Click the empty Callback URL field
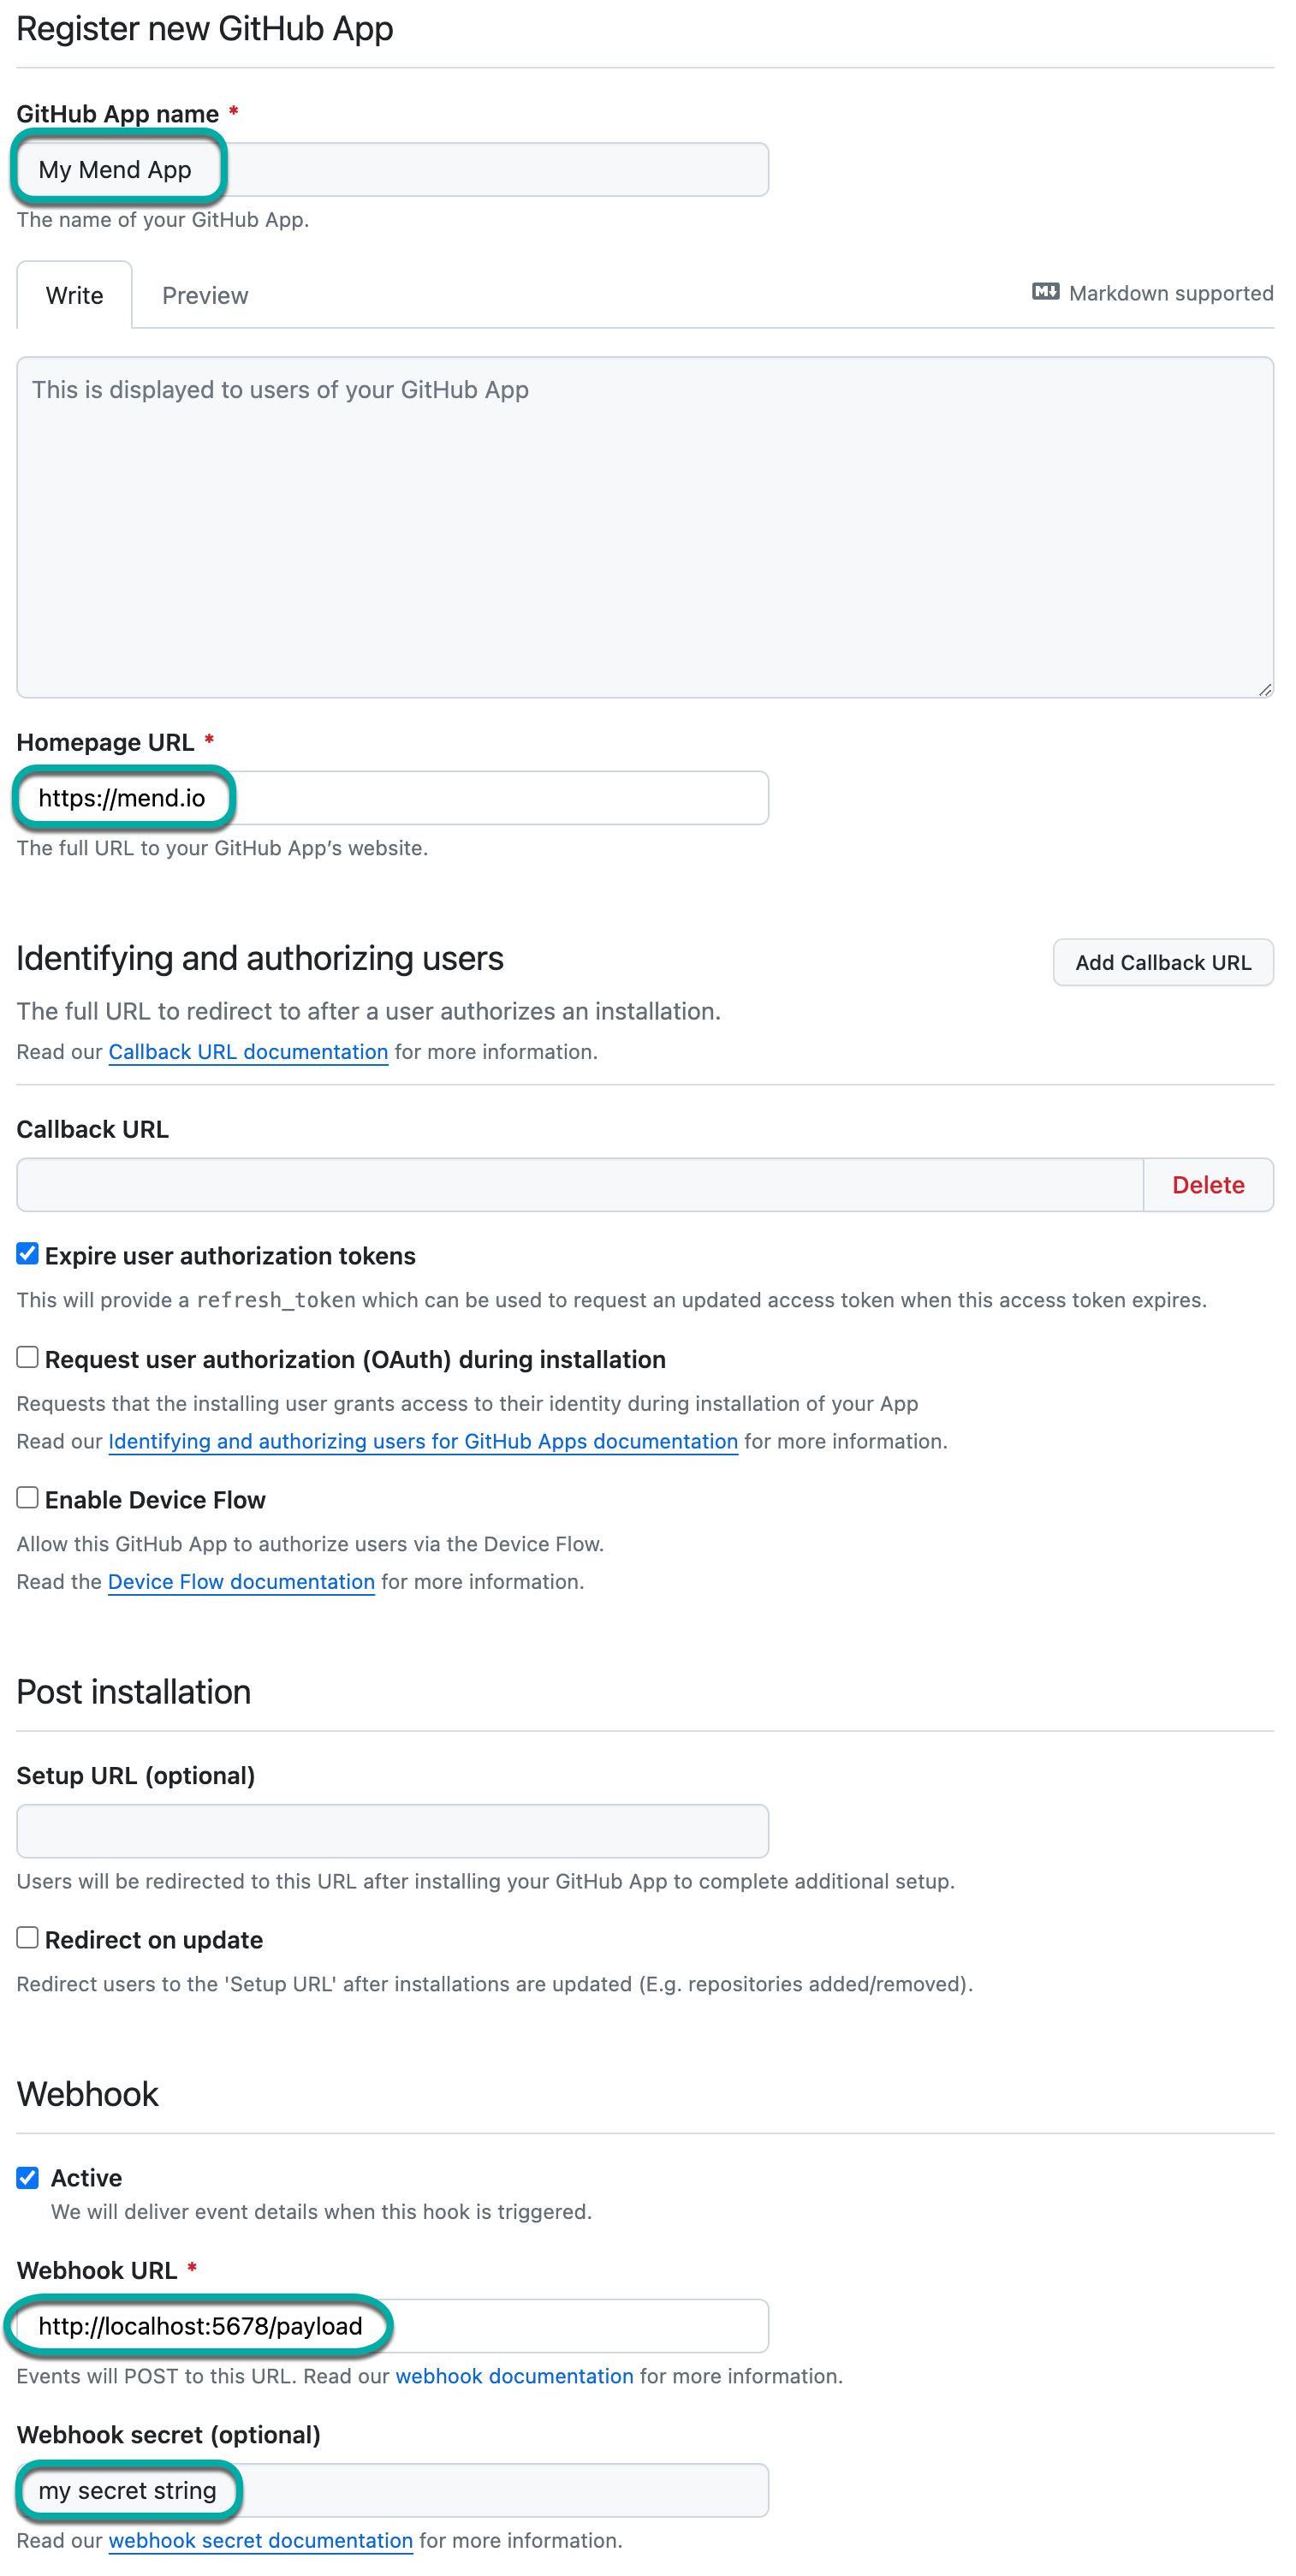This screenshot has height=2576, width=1296. 579,1185
